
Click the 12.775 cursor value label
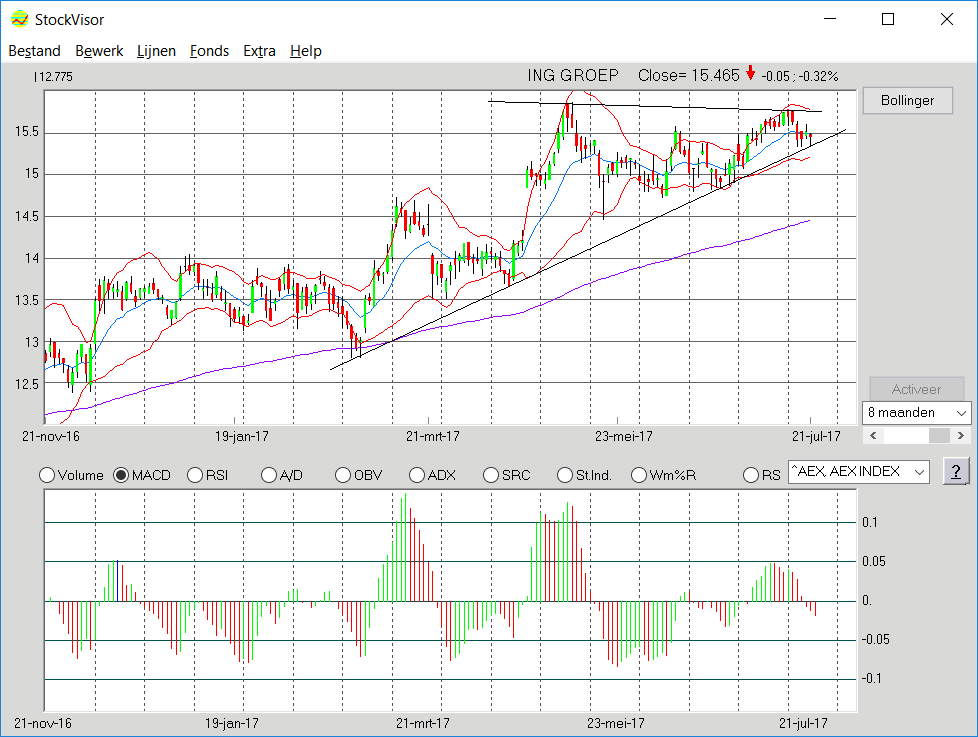(54, 77)
